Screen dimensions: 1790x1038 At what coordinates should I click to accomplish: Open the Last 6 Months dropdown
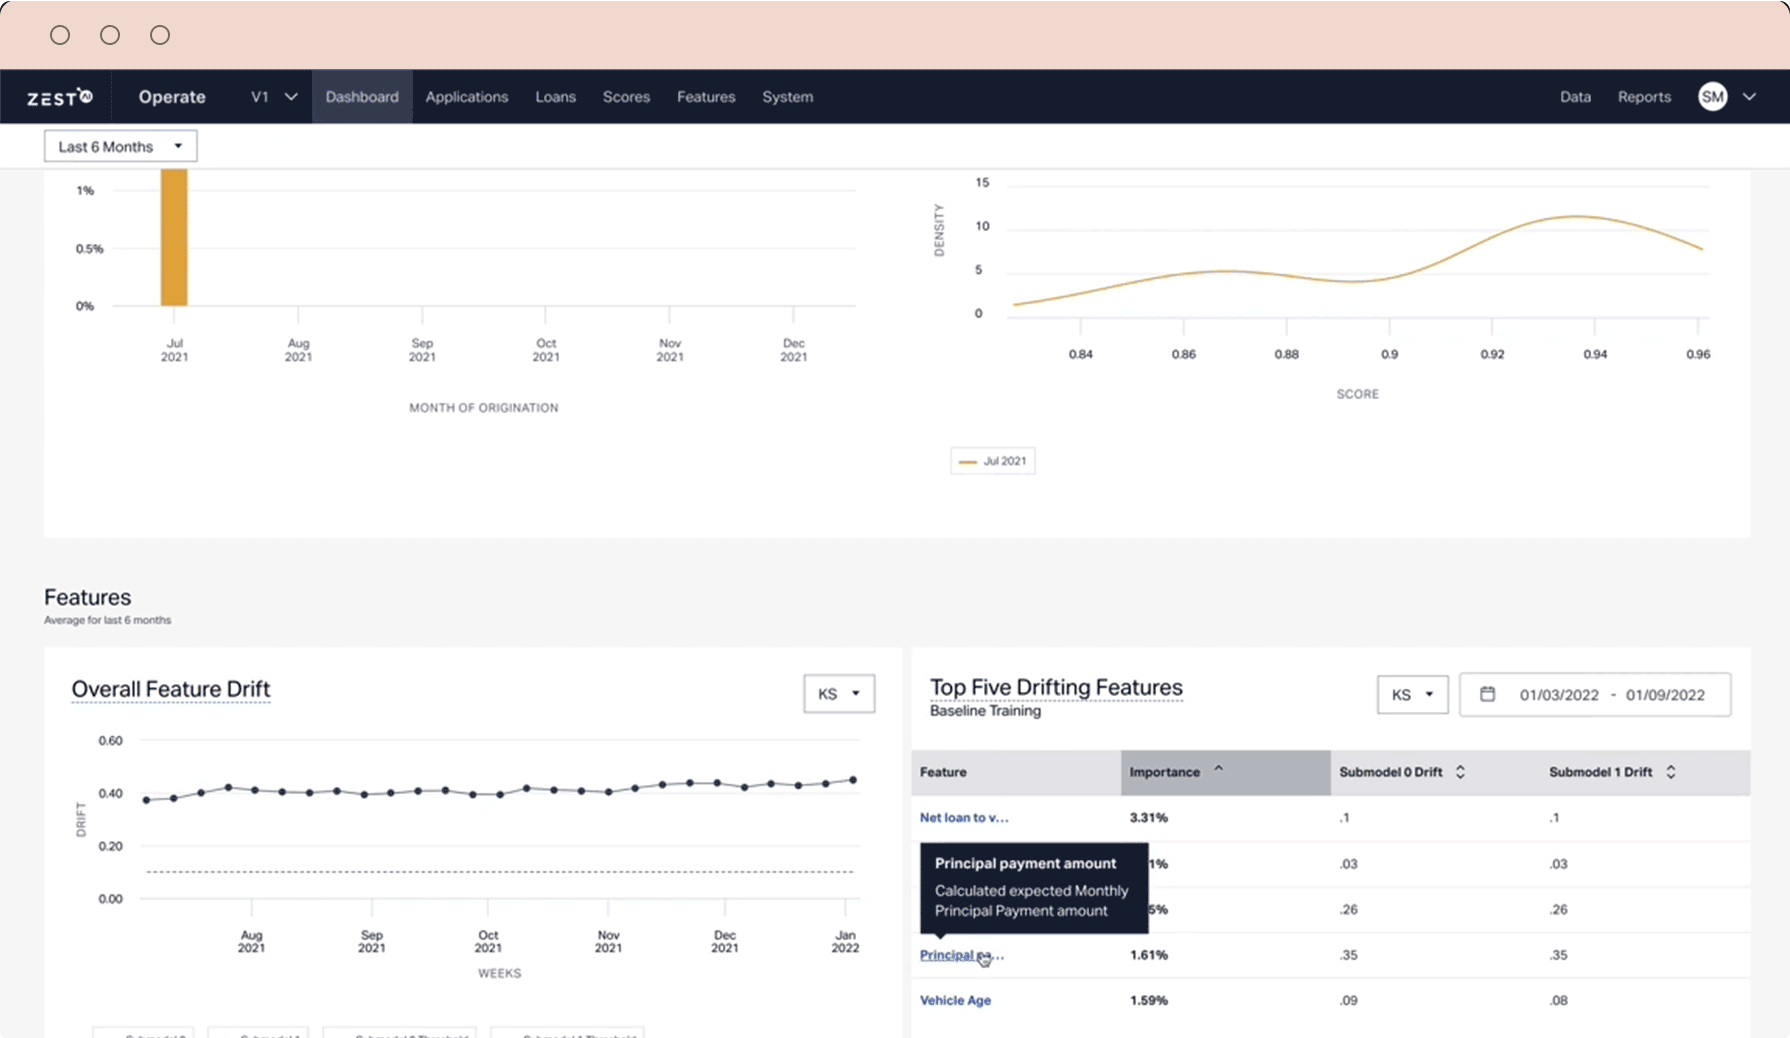coord(120,146)
